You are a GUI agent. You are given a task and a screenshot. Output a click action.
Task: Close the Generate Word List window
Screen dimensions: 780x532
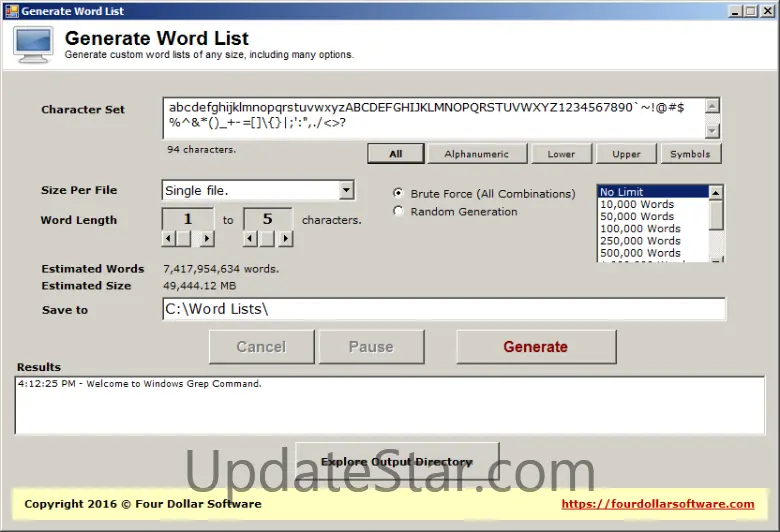click(x=768, y=11)
